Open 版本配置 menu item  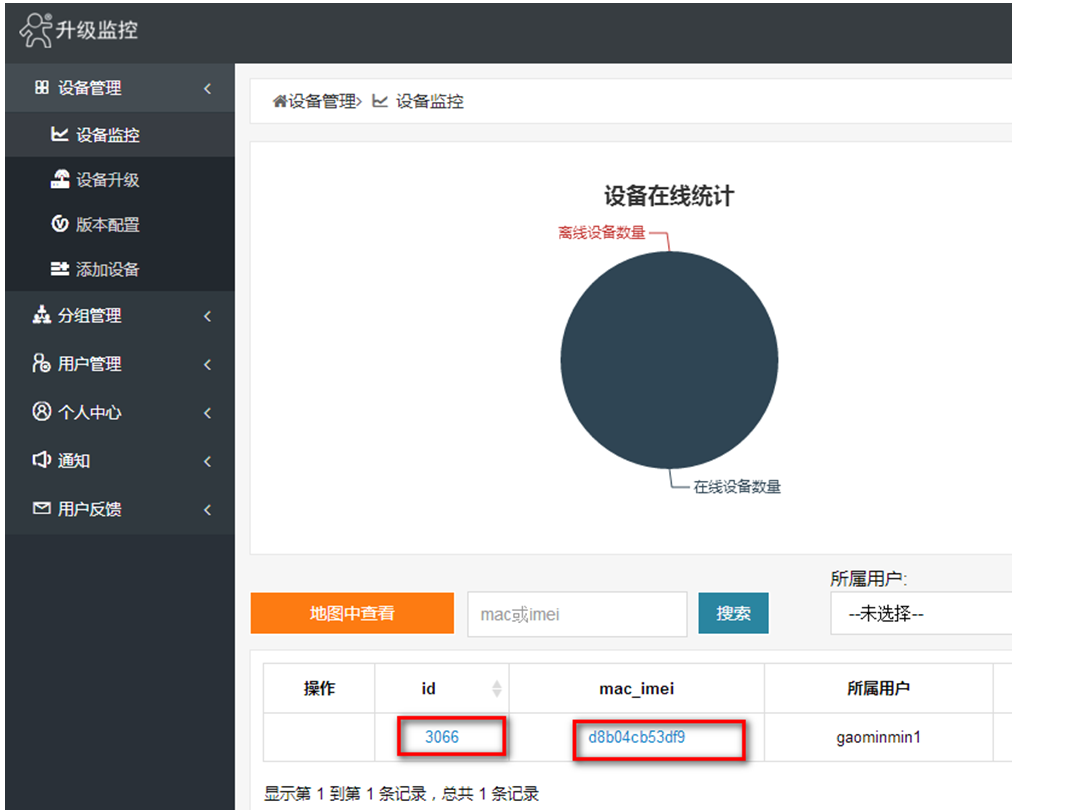click(x=108, y=225)
